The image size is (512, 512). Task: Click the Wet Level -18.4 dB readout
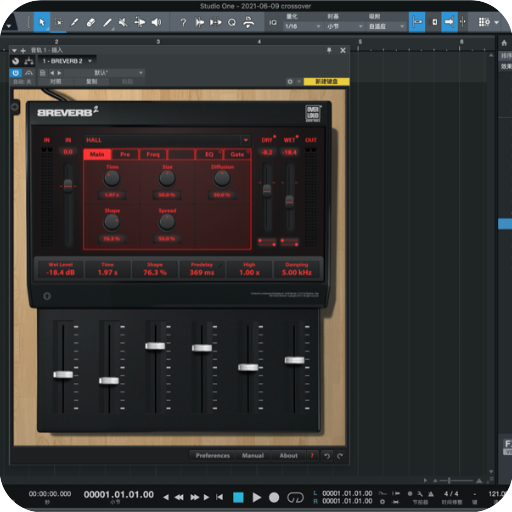(61, 269)
